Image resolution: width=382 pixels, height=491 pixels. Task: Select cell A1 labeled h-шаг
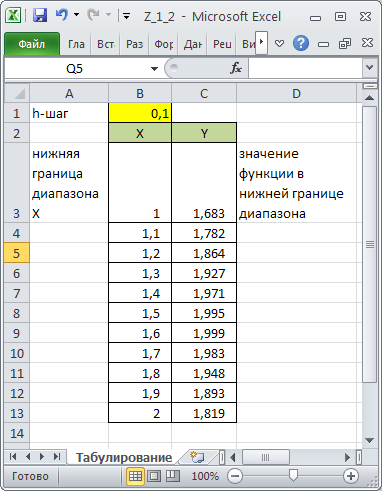coord(69,113)
